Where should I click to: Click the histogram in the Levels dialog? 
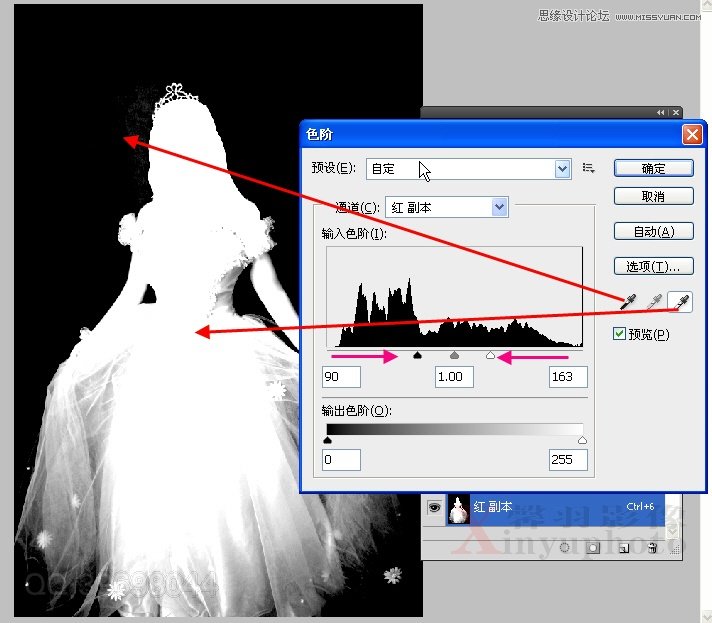tap(455, 297)
